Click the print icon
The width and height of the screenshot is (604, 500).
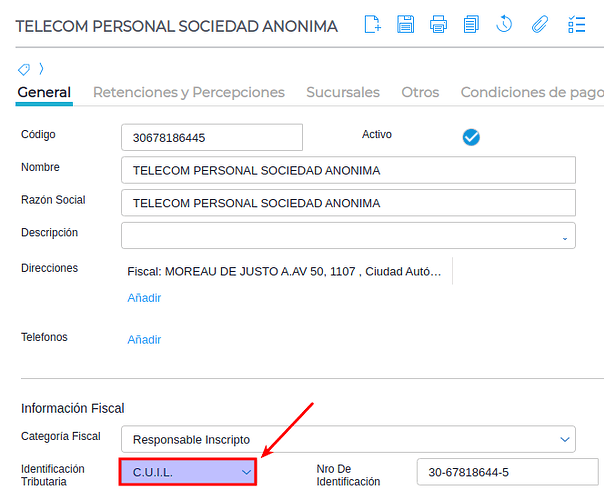point(438,25)
